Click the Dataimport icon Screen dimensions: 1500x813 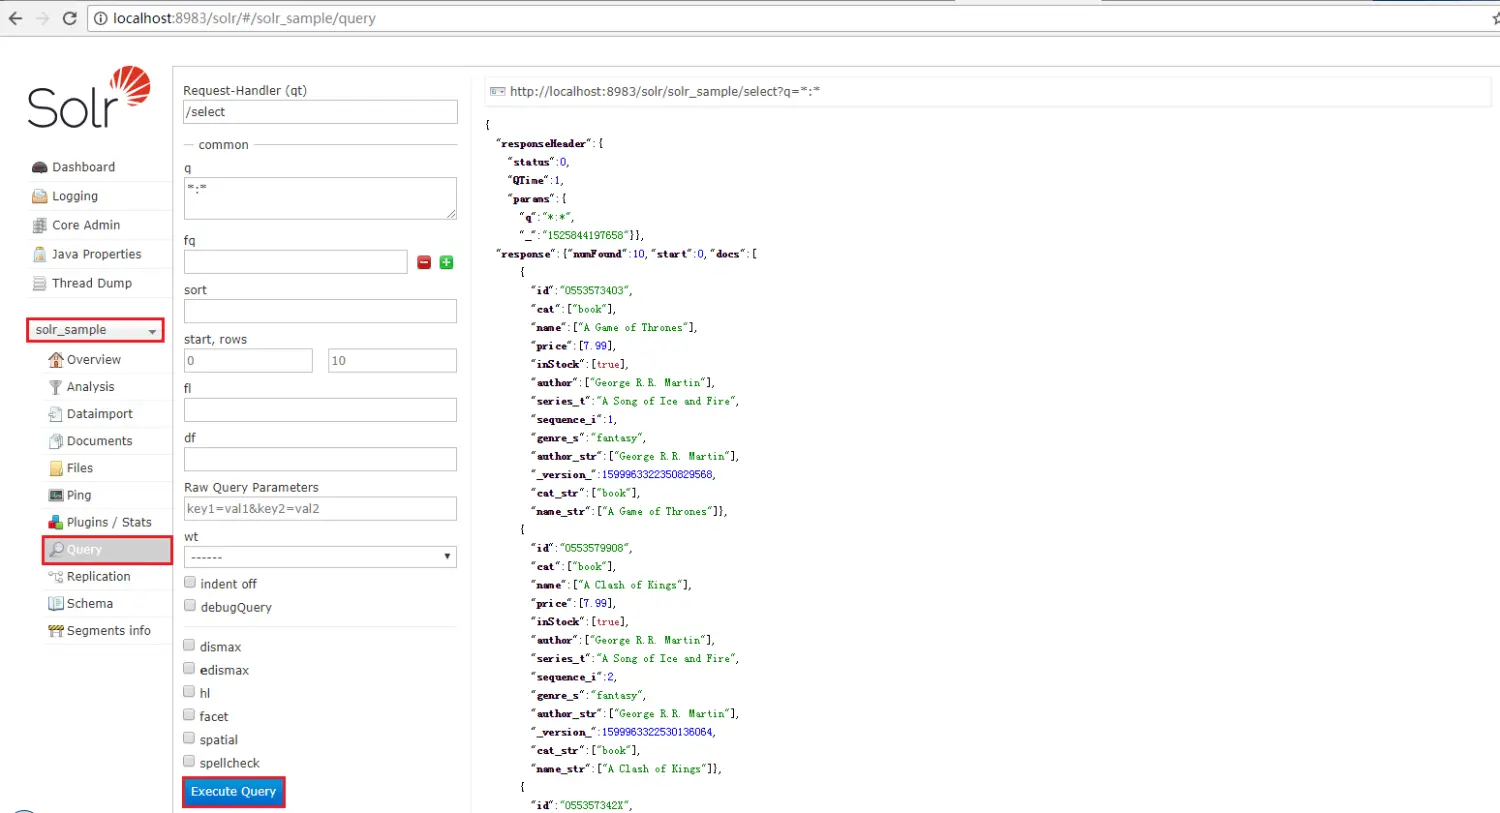(x=56, y=413)
